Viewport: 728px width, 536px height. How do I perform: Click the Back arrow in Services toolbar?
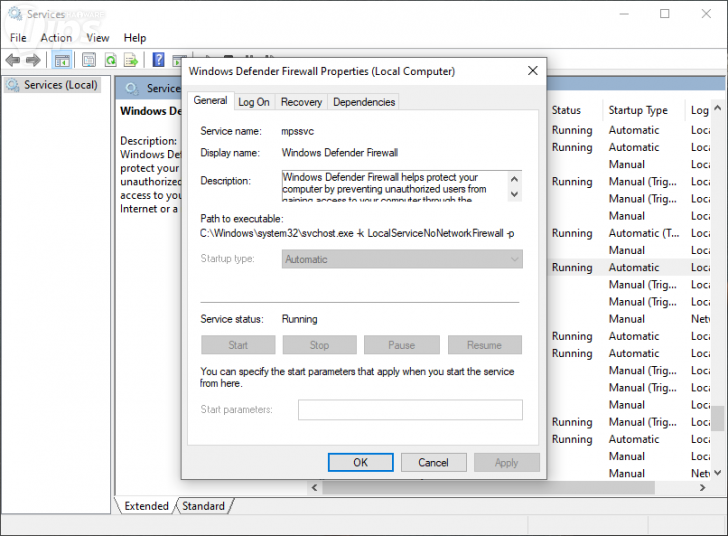pyautogui.click(x=13, y=60)
